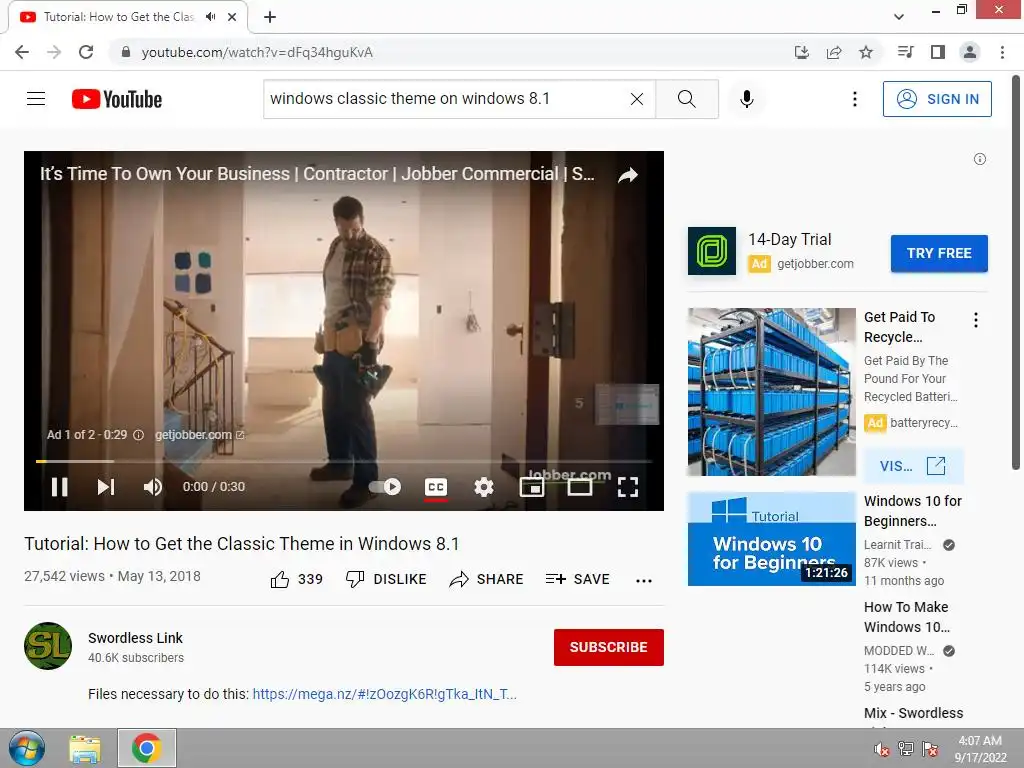The image size is (1024, 768).
Task: Open the YouTube hamburger guide menu
Action: (x=36, y=99)
